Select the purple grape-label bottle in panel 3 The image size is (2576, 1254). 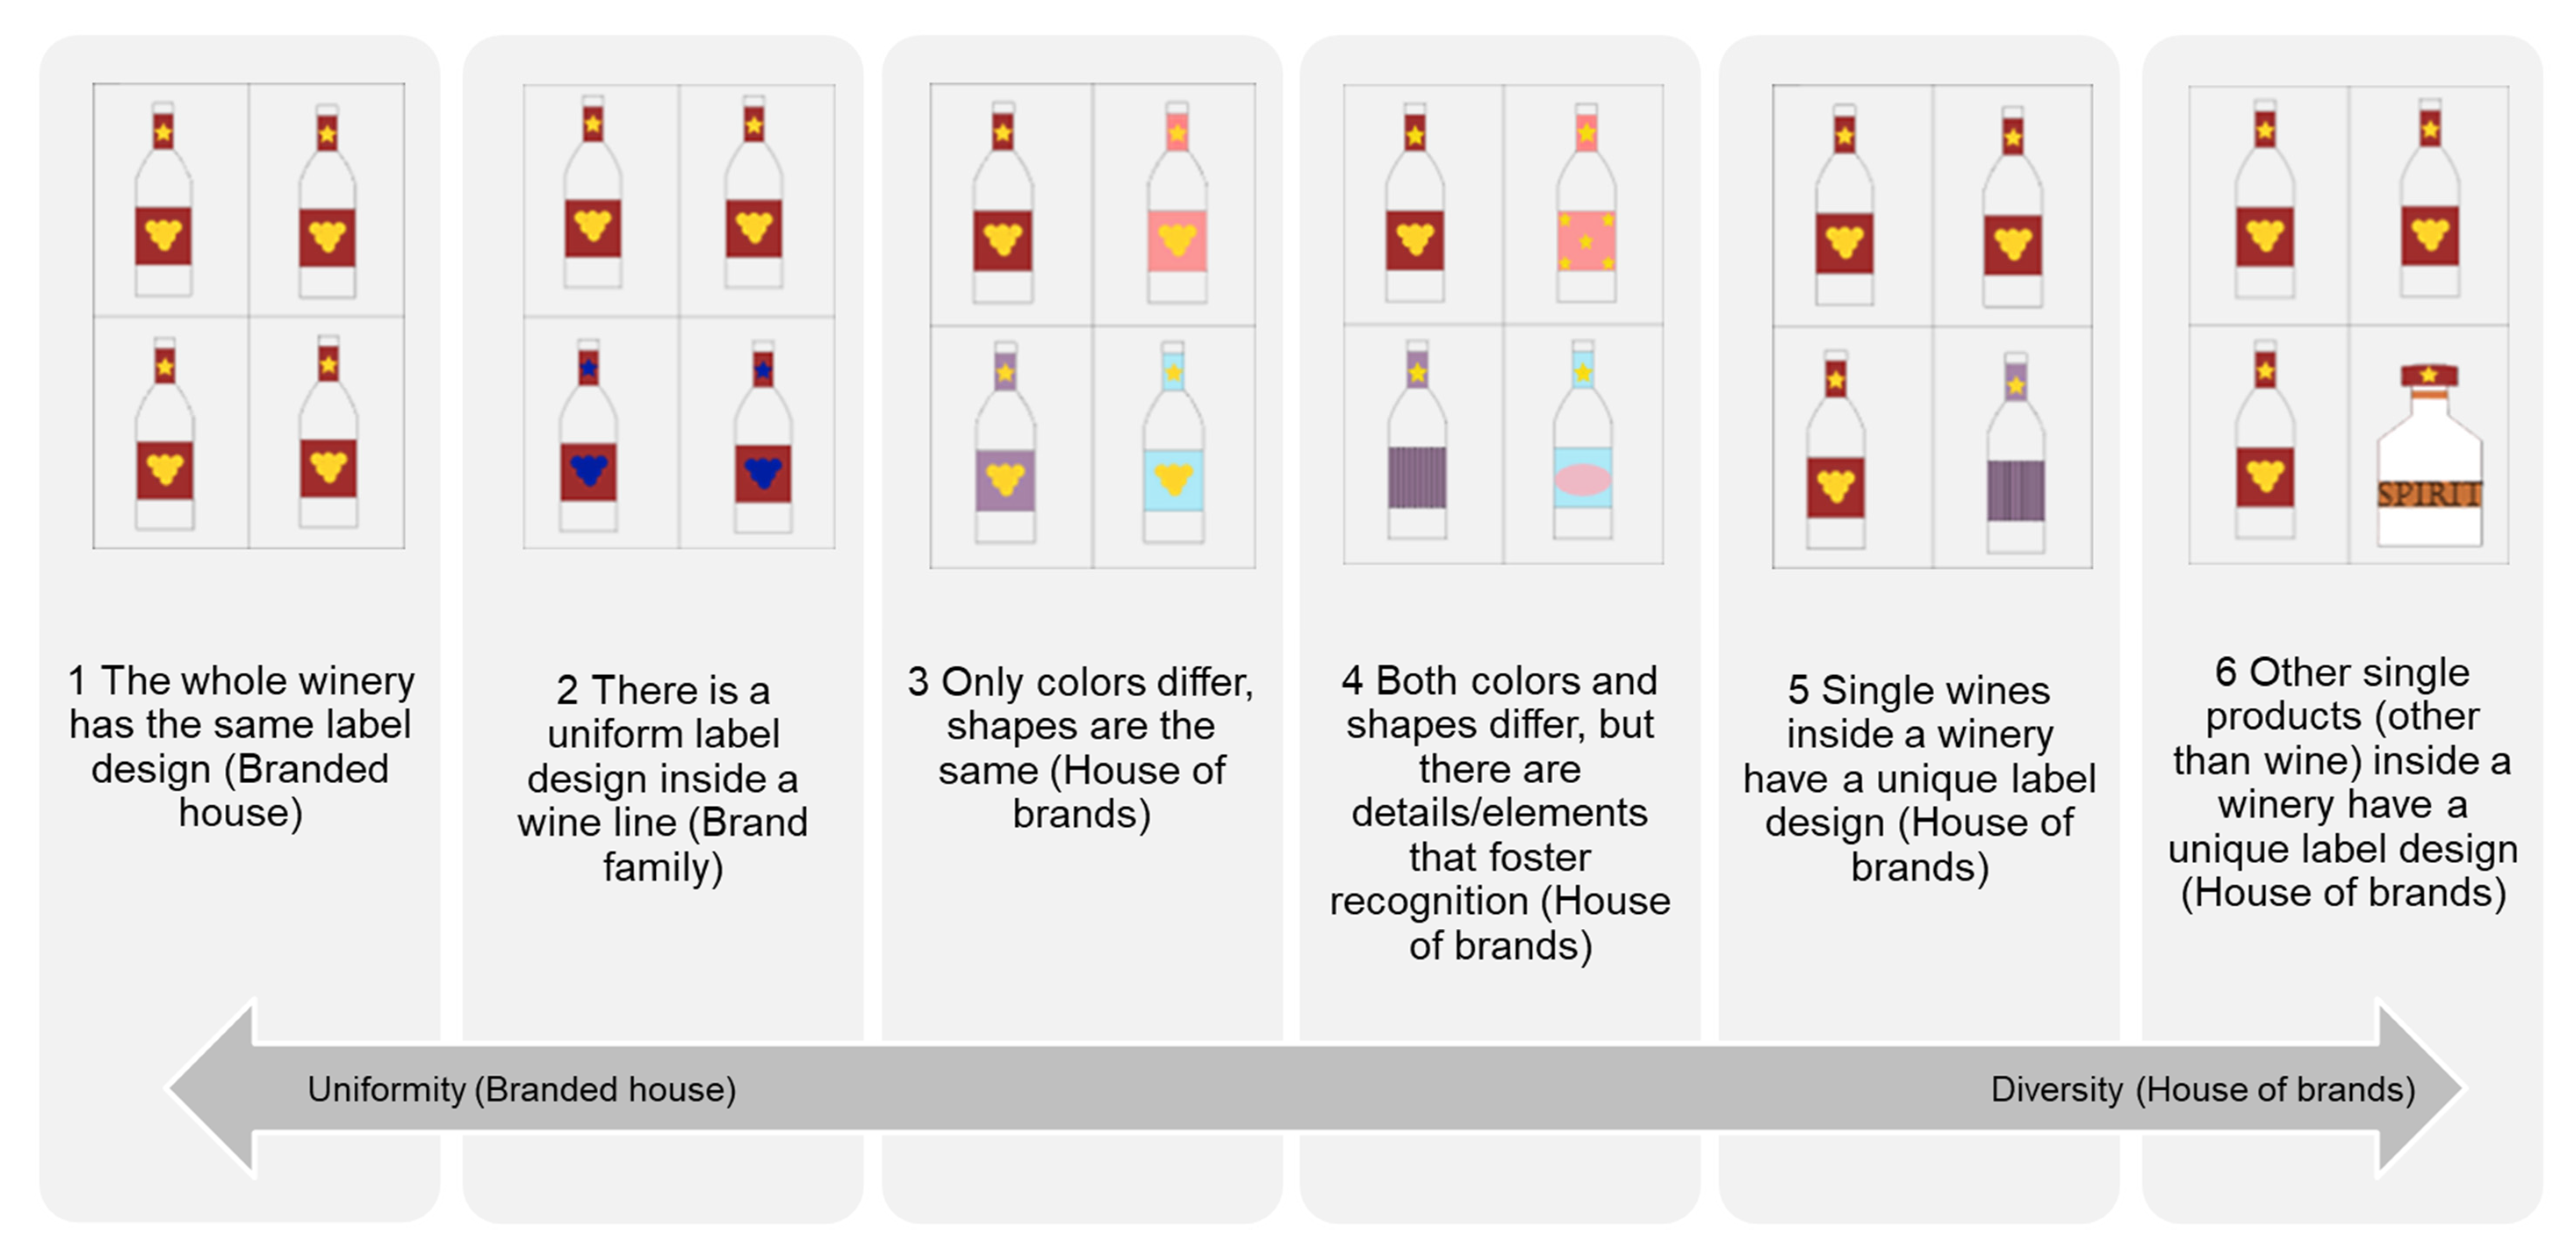[x=1005, y=445]
